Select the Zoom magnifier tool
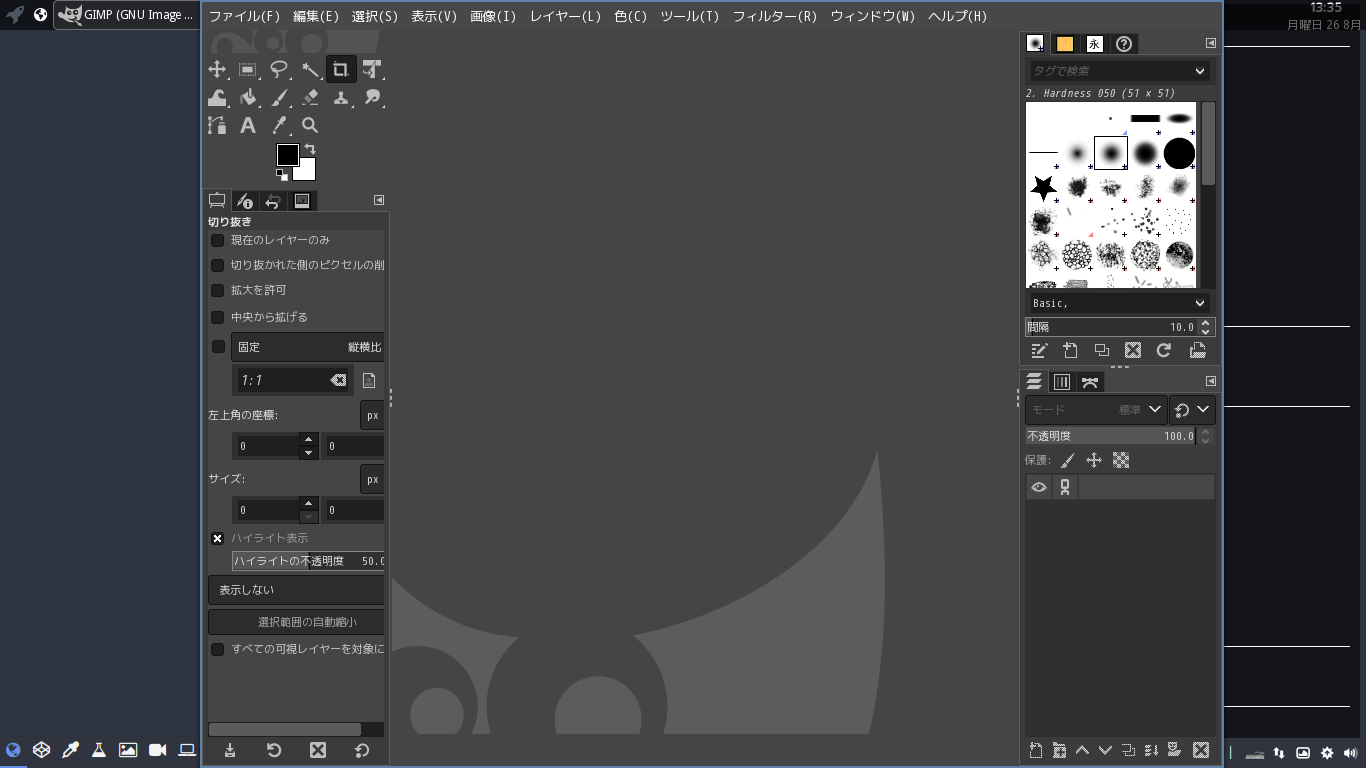This screenshot has height=768, width=1366. [x=310, y=125]
